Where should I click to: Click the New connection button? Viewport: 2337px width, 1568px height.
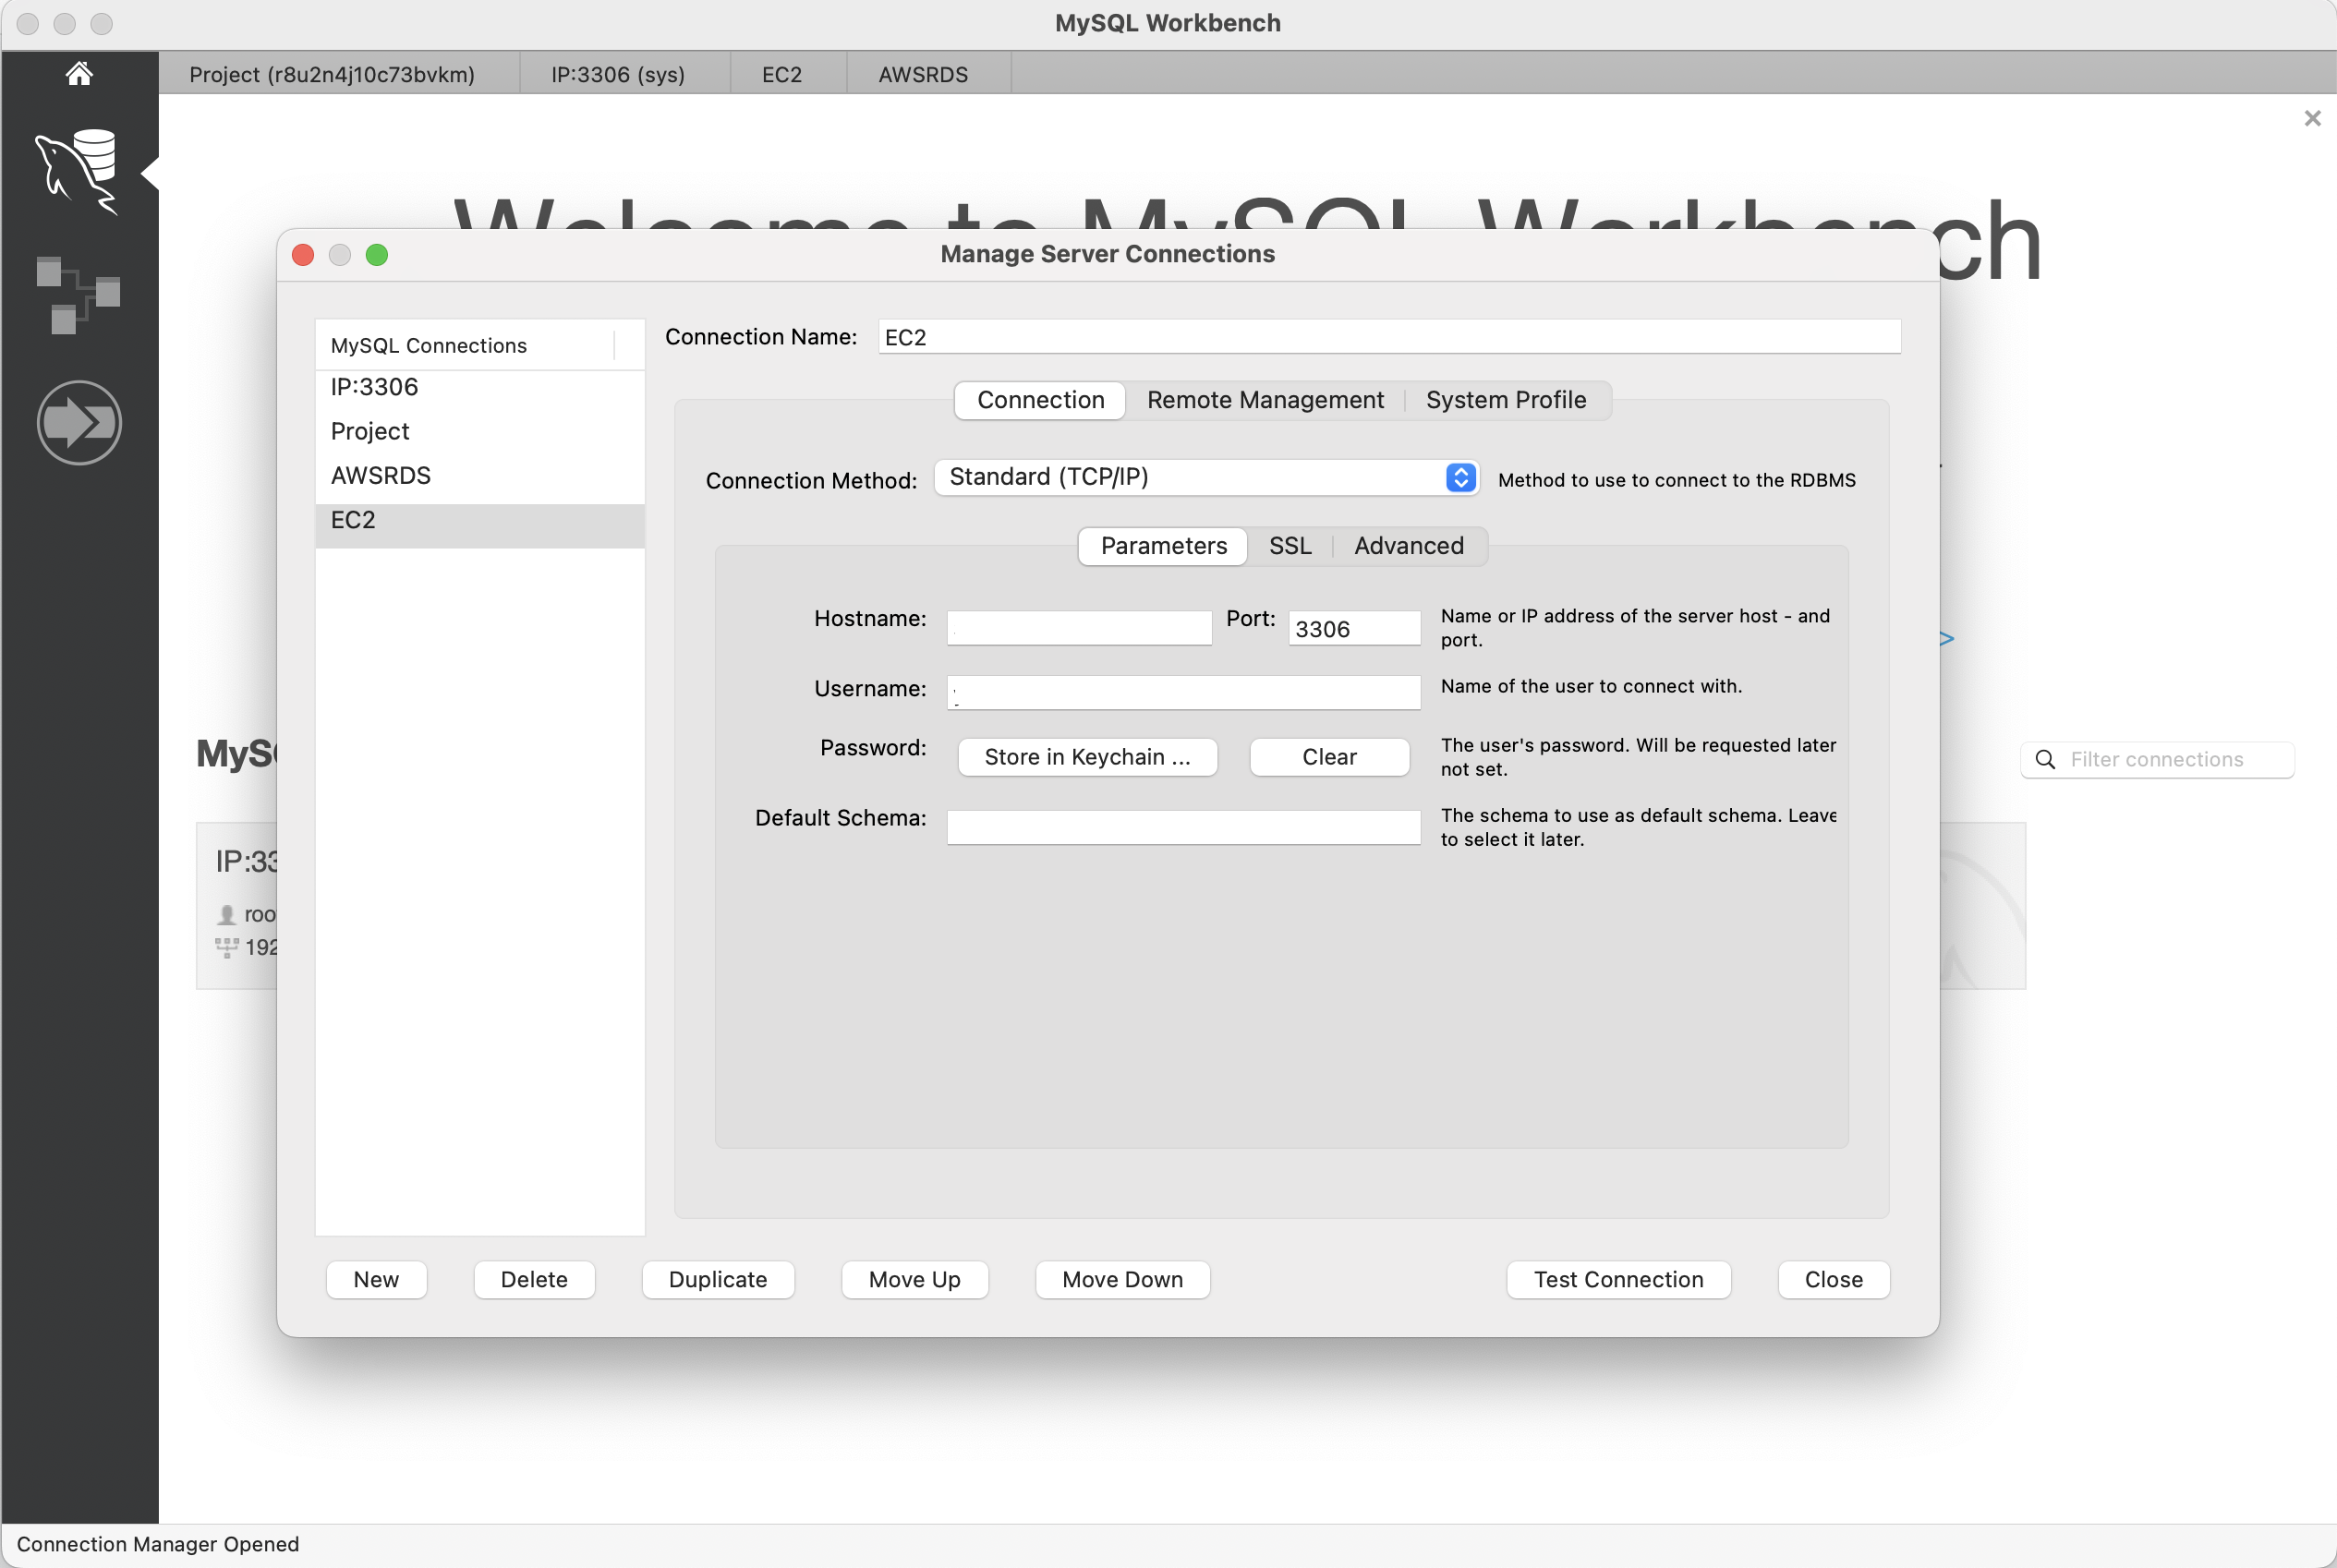tap(376, 1280)
